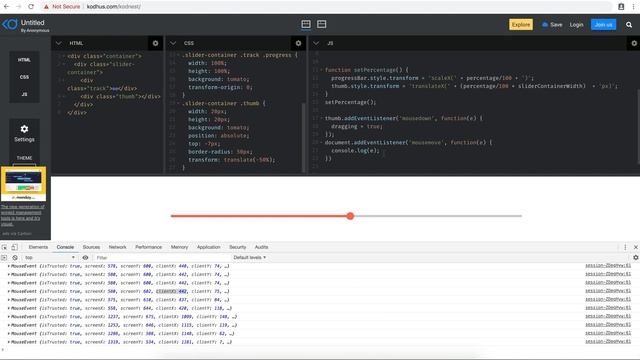
Task: Open the console context 'top' dropdown
Action: pos(49,258)
